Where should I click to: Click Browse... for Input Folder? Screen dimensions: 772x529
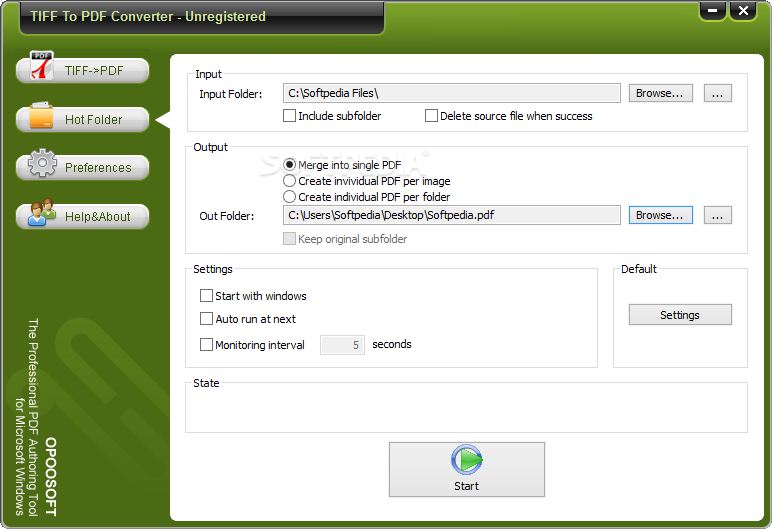click(661, 93)
